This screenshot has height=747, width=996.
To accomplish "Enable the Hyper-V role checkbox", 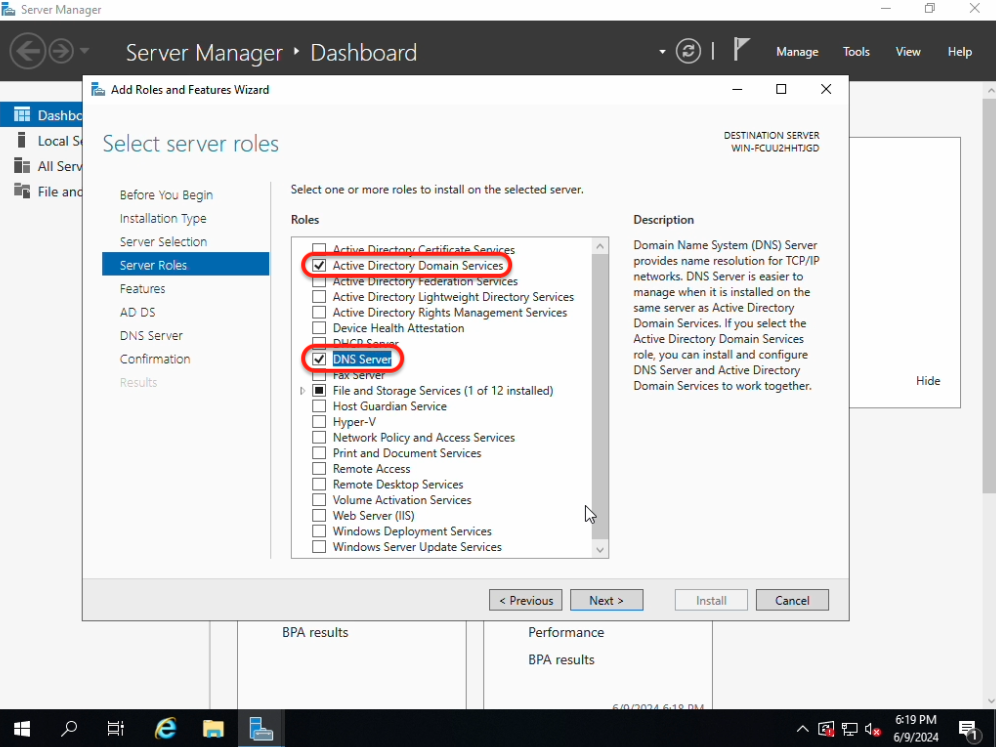I will coord(319,422).
